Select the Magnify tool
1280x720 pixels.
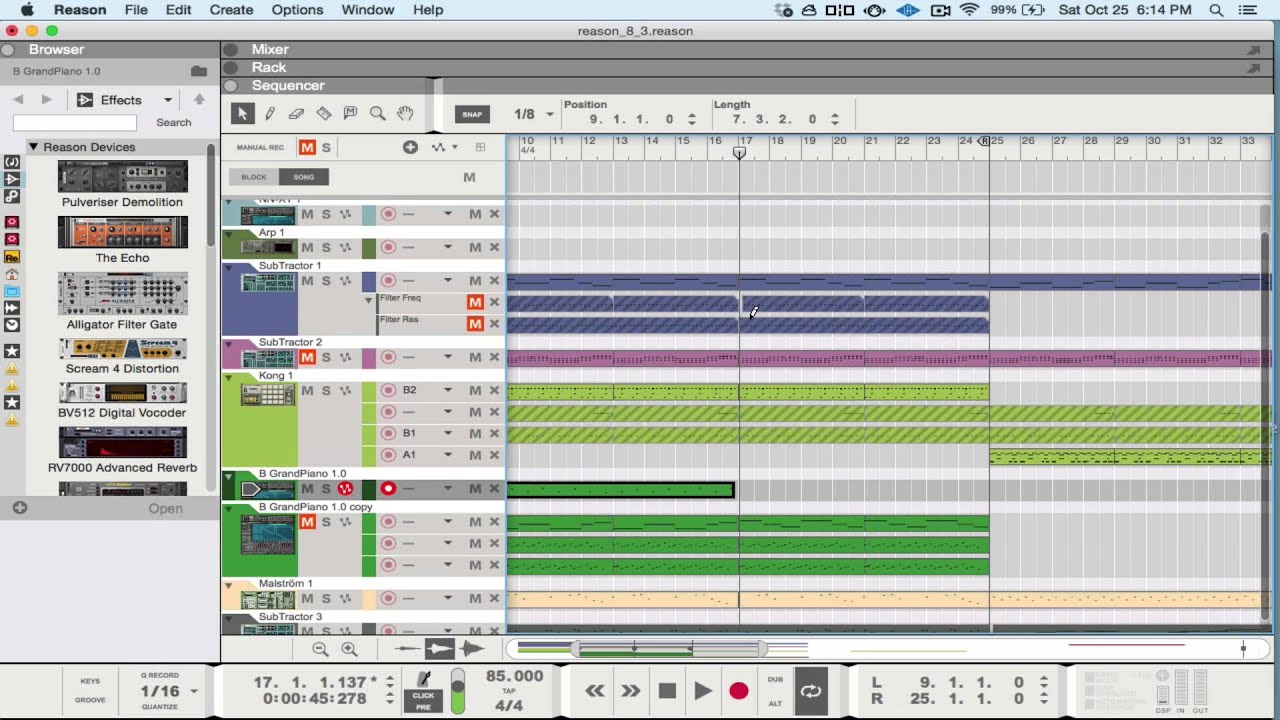pyautogui.click(x=378, y=114)
